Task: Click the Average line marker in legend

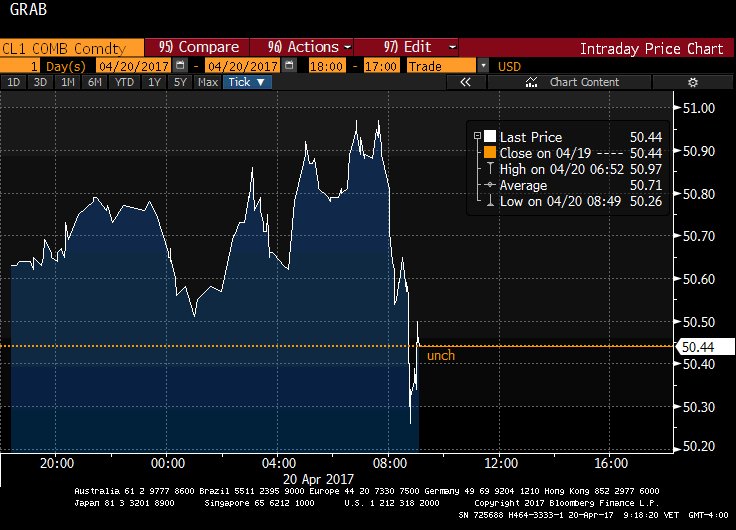Action: (489, 186)
